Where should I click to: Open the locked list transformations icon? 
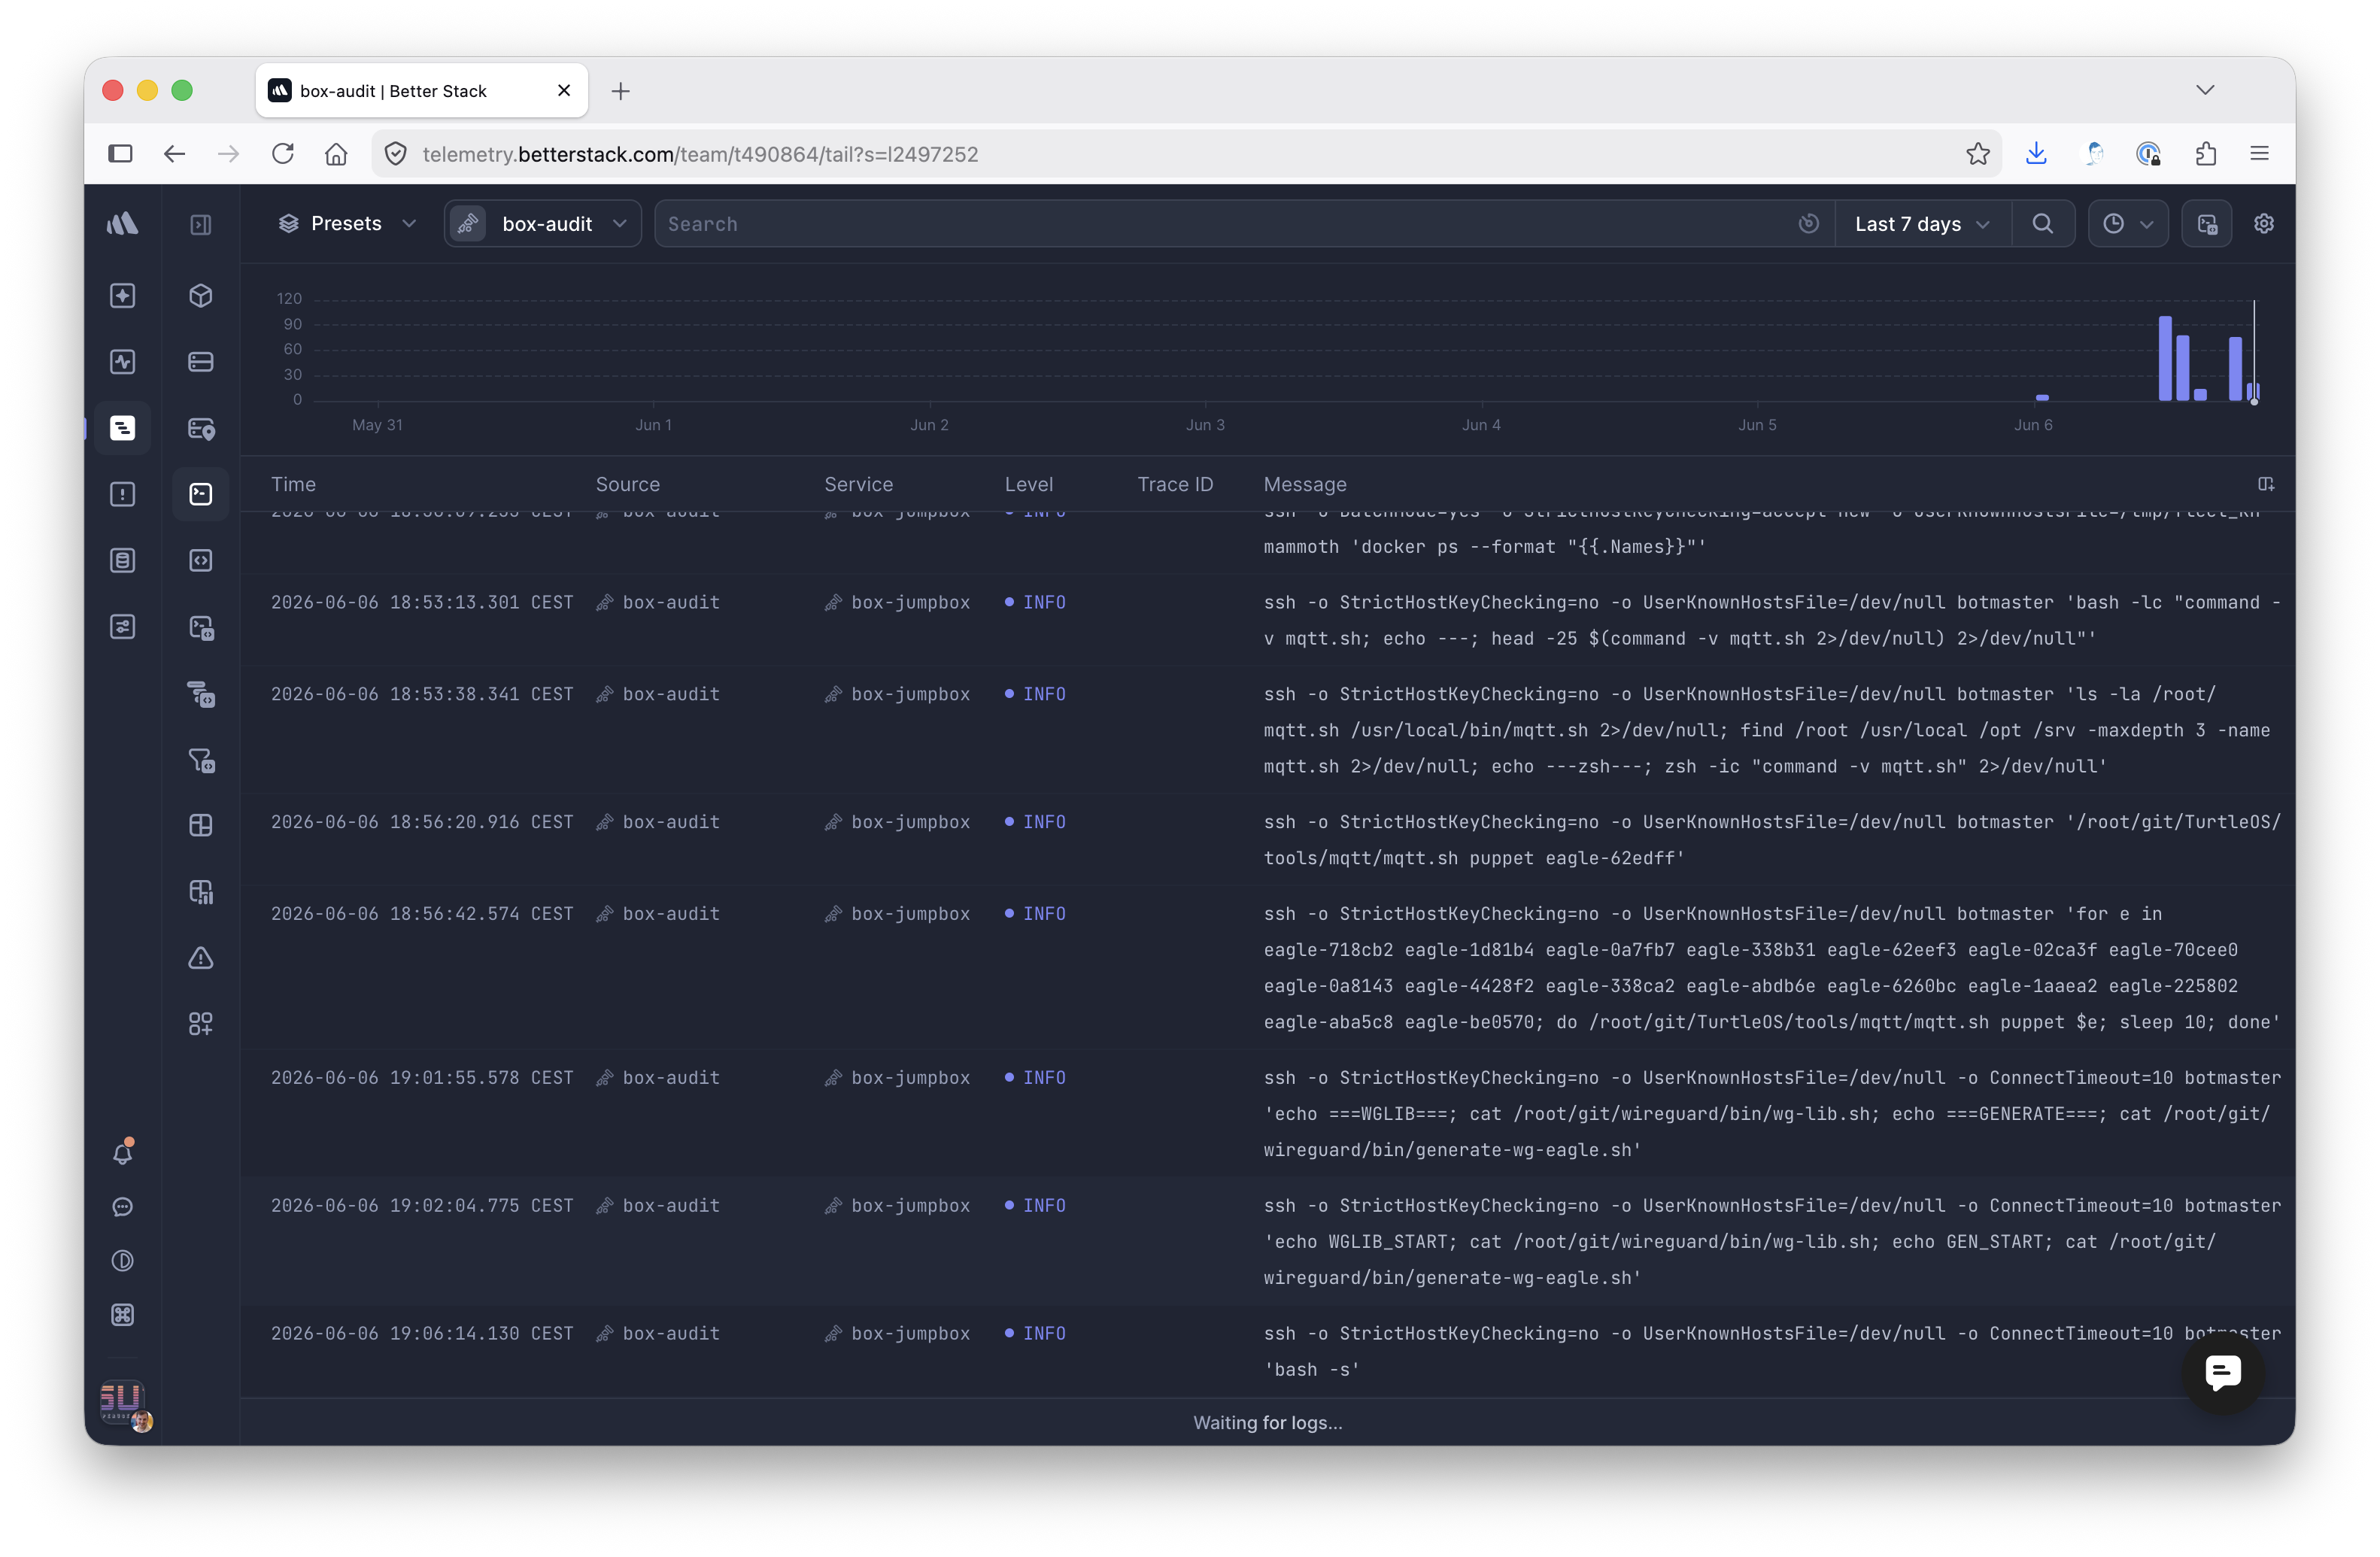click(201, 694)
